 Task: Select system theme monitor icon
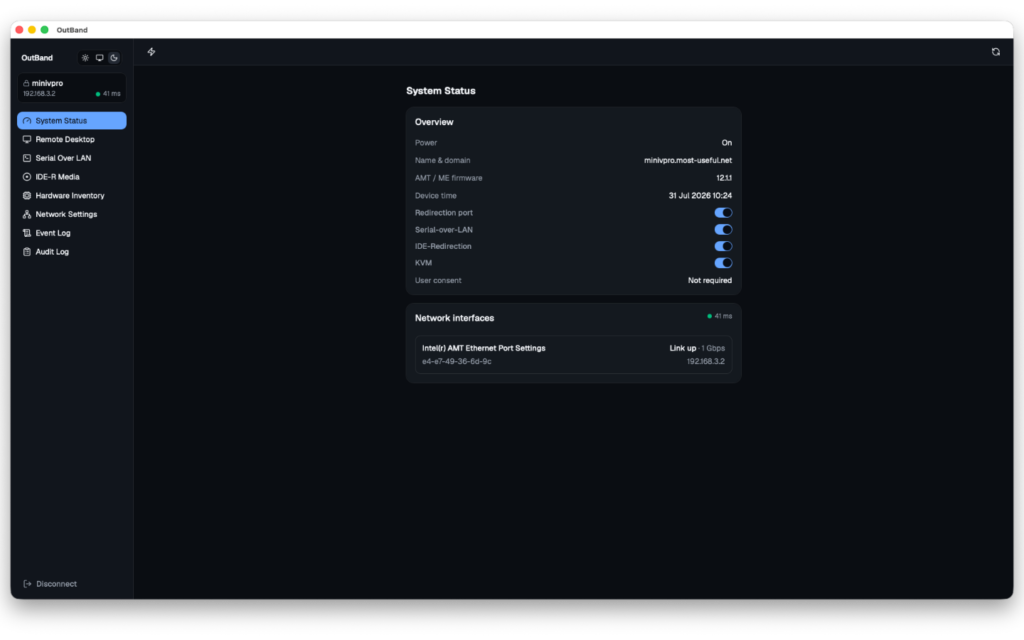click(99, 57)
